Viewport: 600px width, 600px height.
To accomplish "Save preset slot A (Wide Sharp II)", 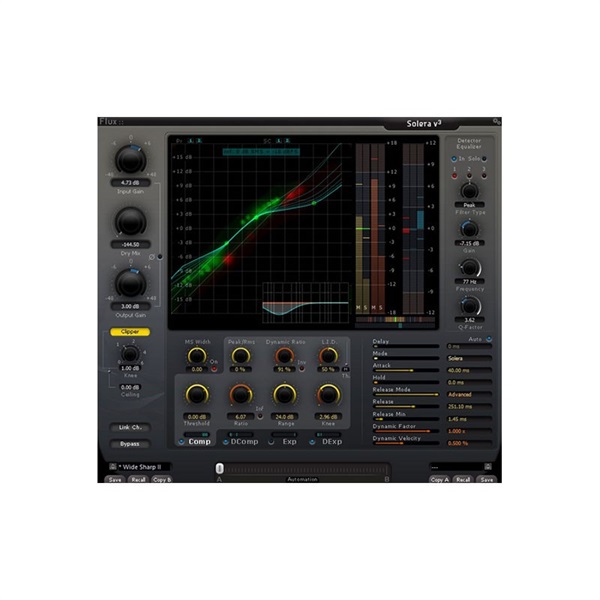I will (x=115, y=479).
